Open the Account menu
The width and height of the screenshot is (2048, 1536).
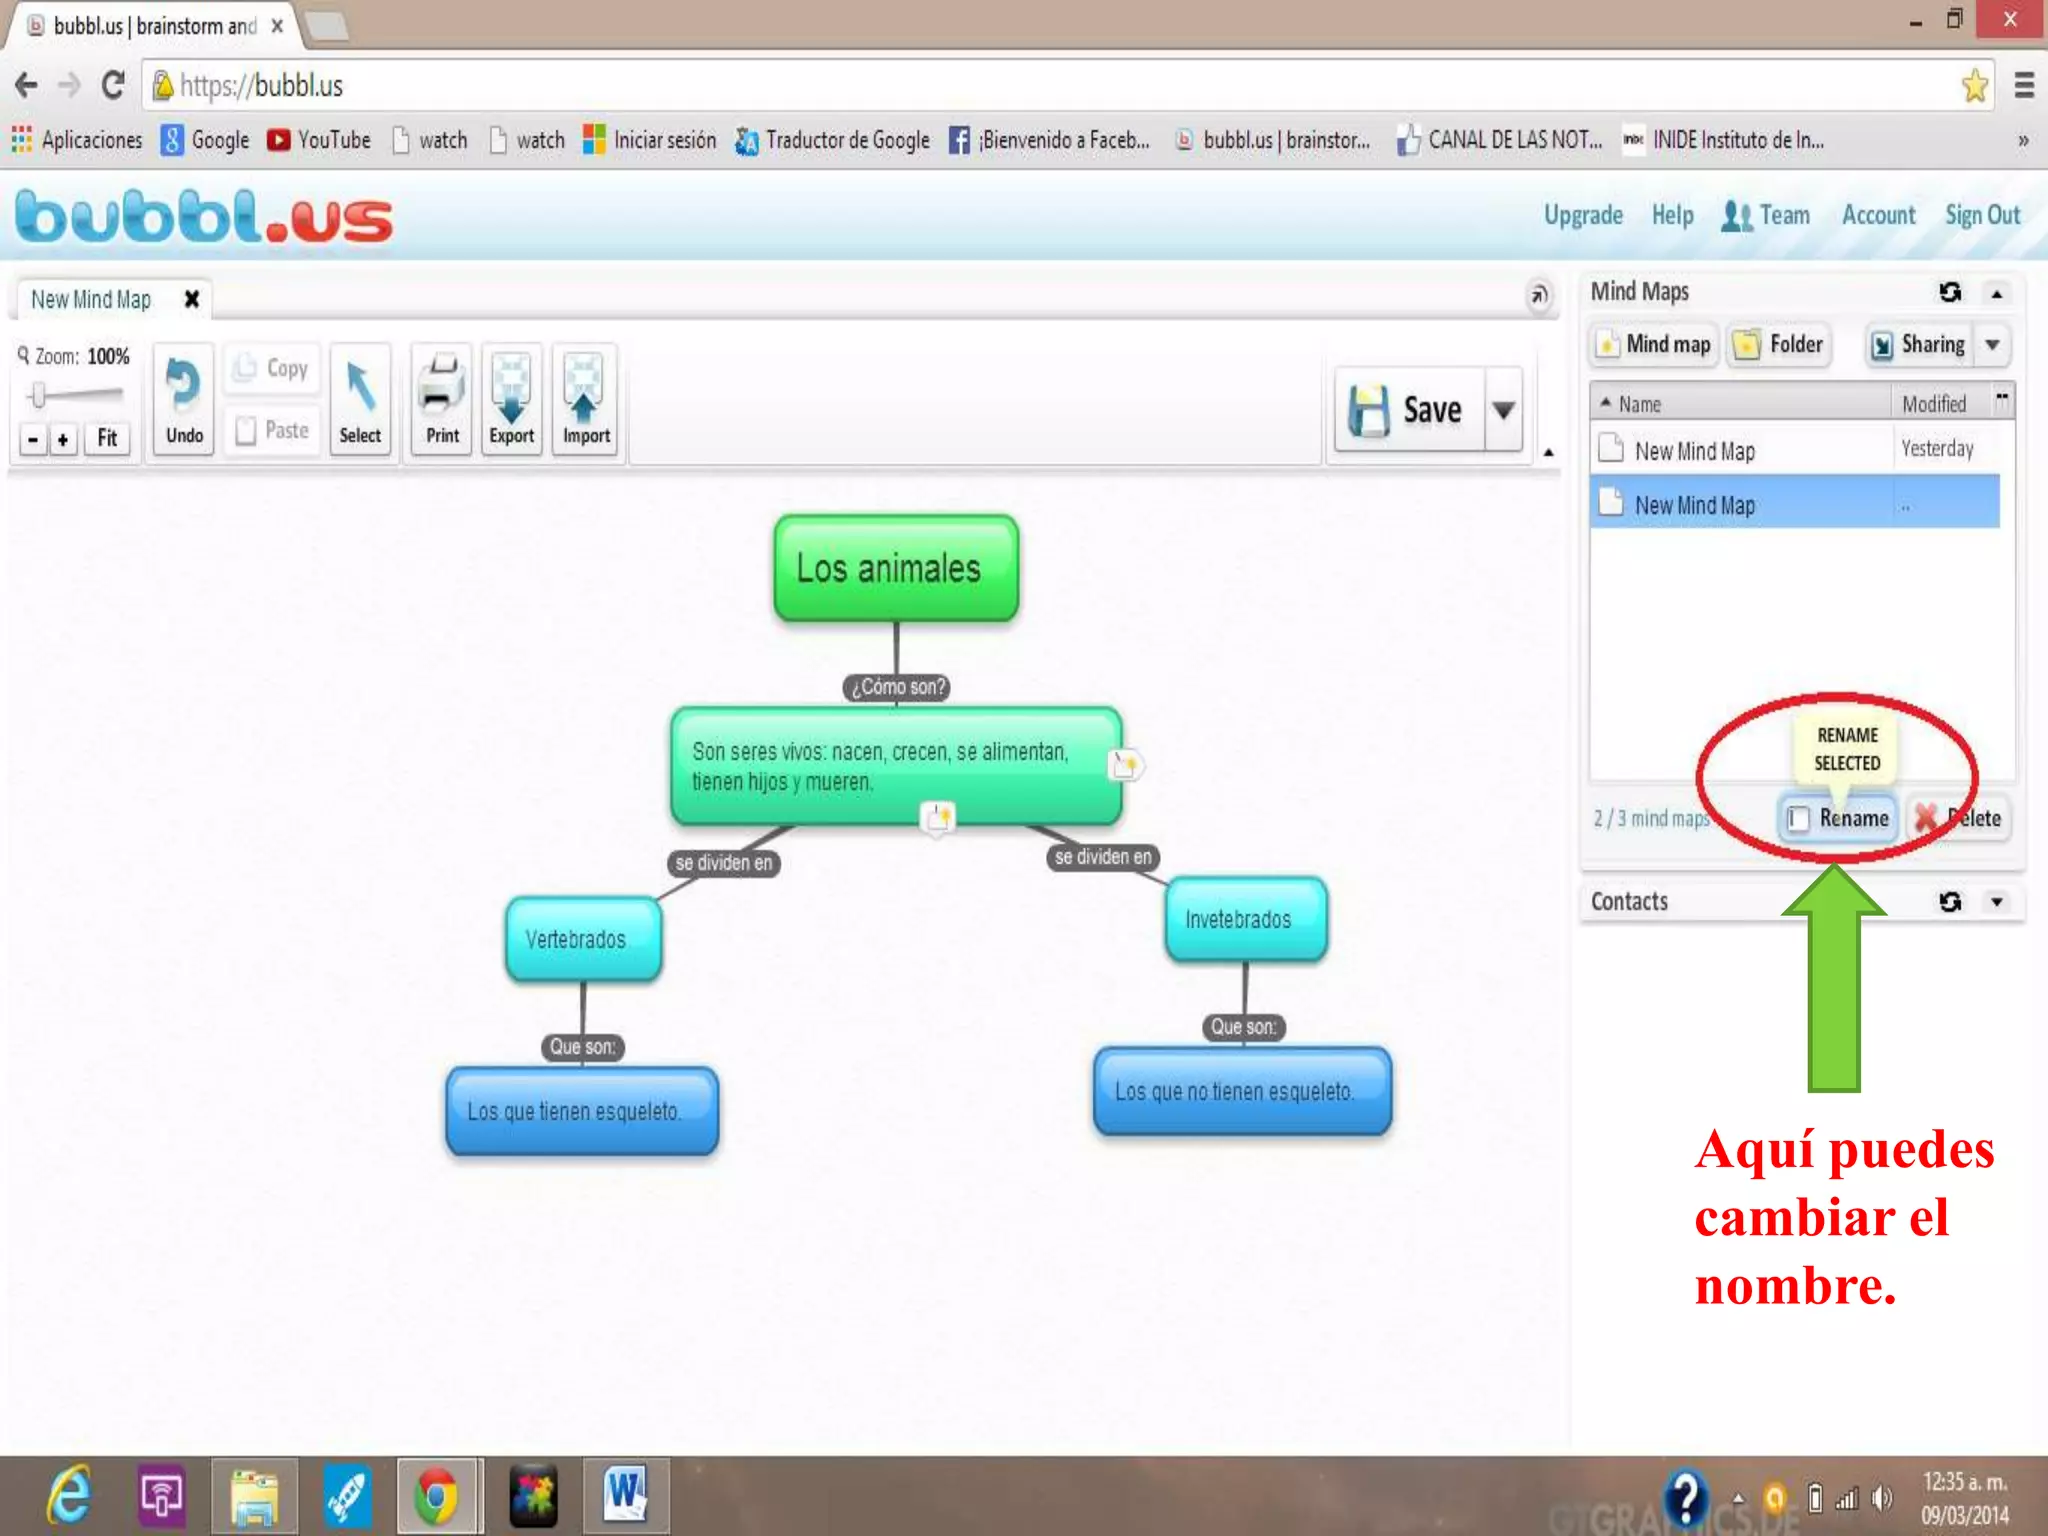[1878, 215]
